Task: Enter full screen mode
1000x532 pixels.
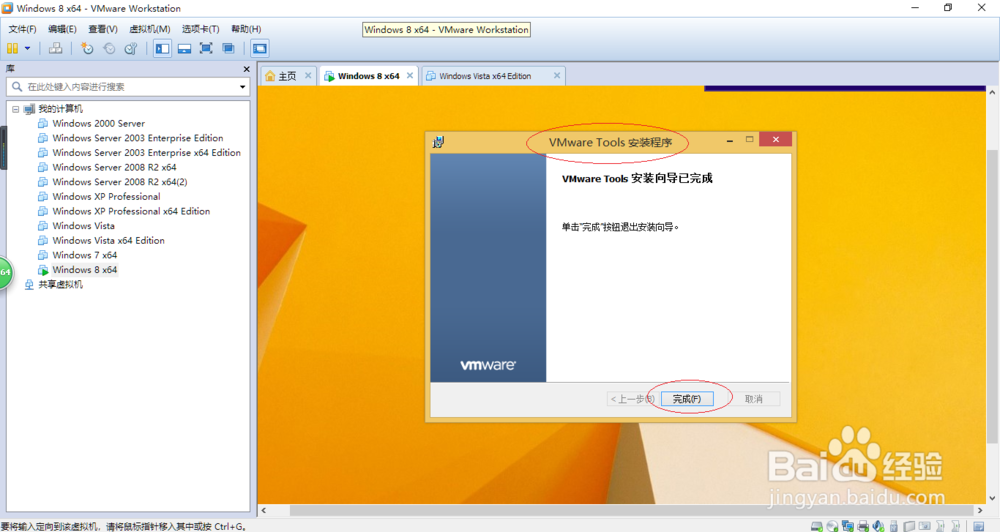Action: coord(206,48)
